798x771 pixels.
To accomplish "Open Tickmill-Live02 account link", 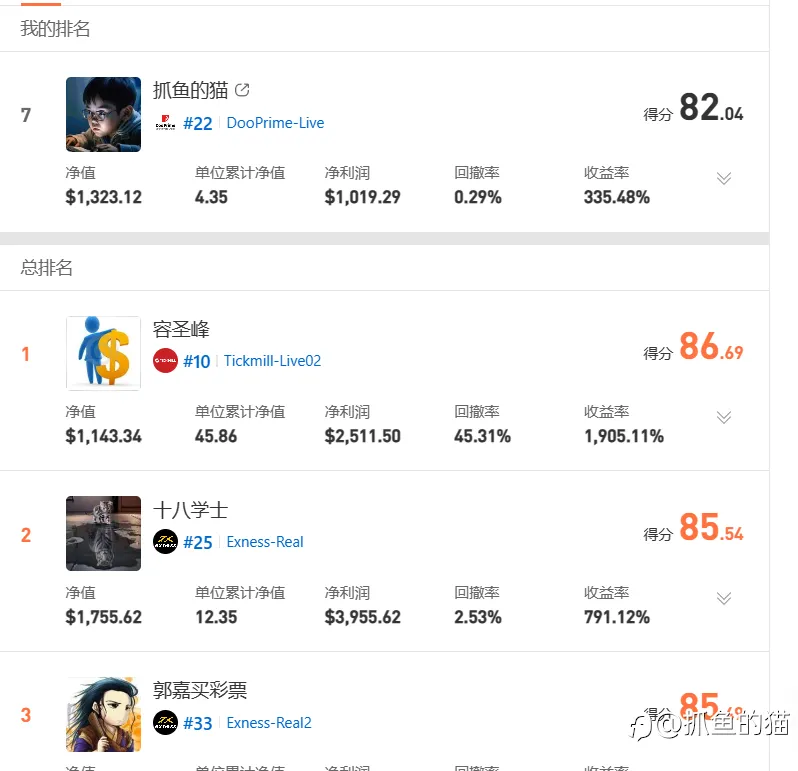I will [x=272, y=361].
